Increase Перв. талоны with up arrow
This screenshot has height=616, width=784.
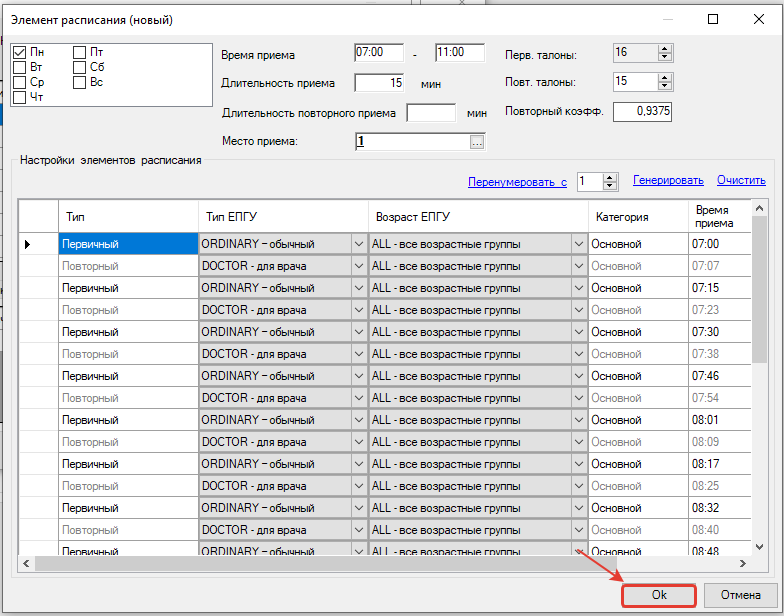click(x=664, y=48)
